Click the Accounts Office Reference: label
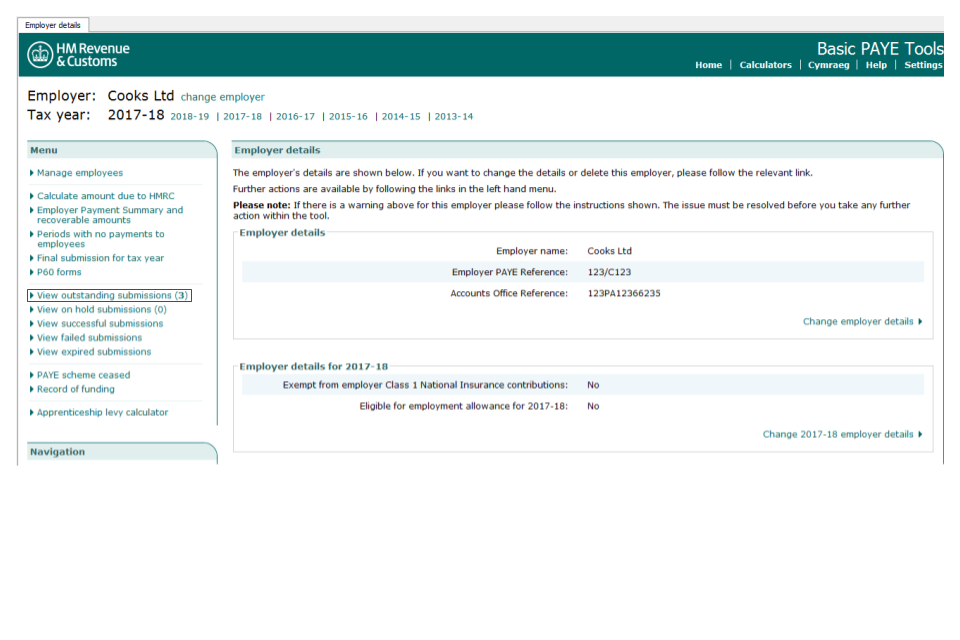The height and width of the screenshot is (640, 960). coord(509,293)
